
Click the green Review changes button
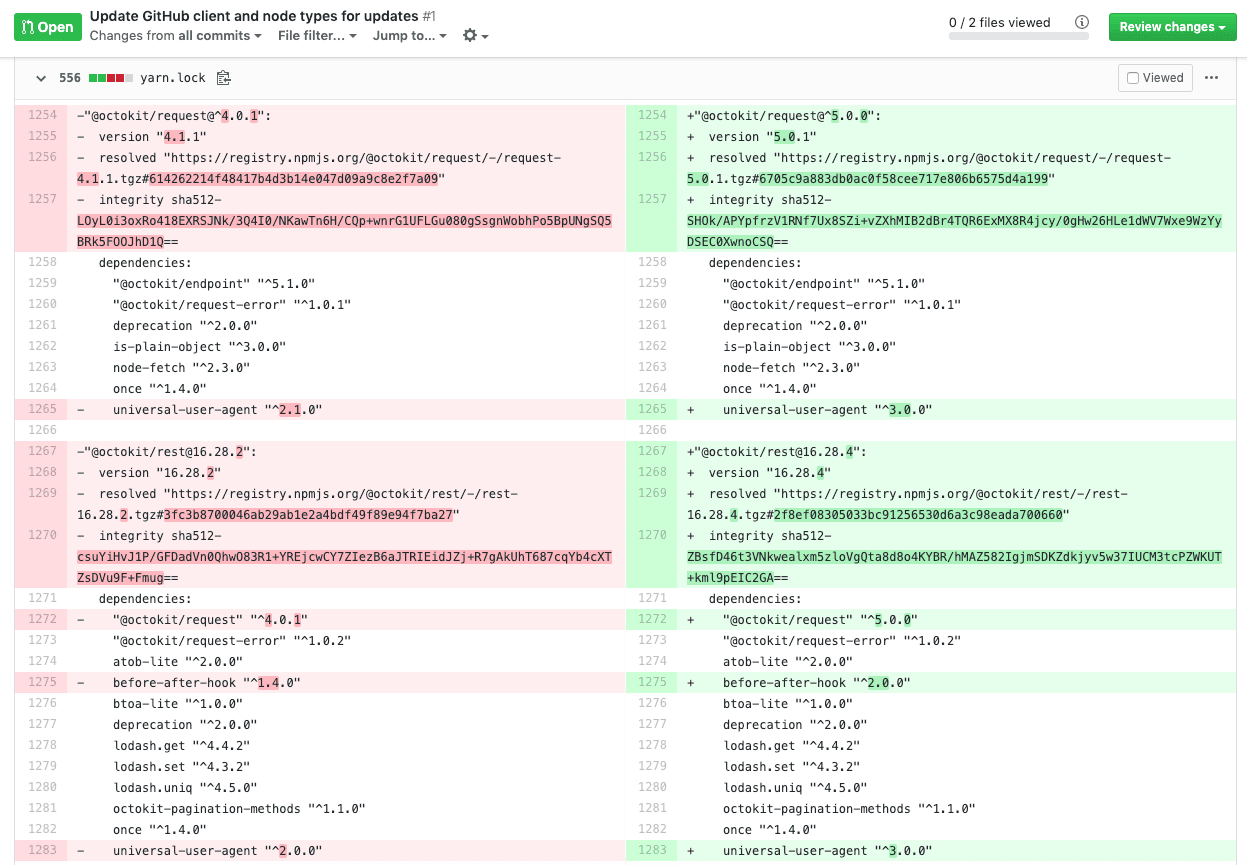(x=1164, y=26)
